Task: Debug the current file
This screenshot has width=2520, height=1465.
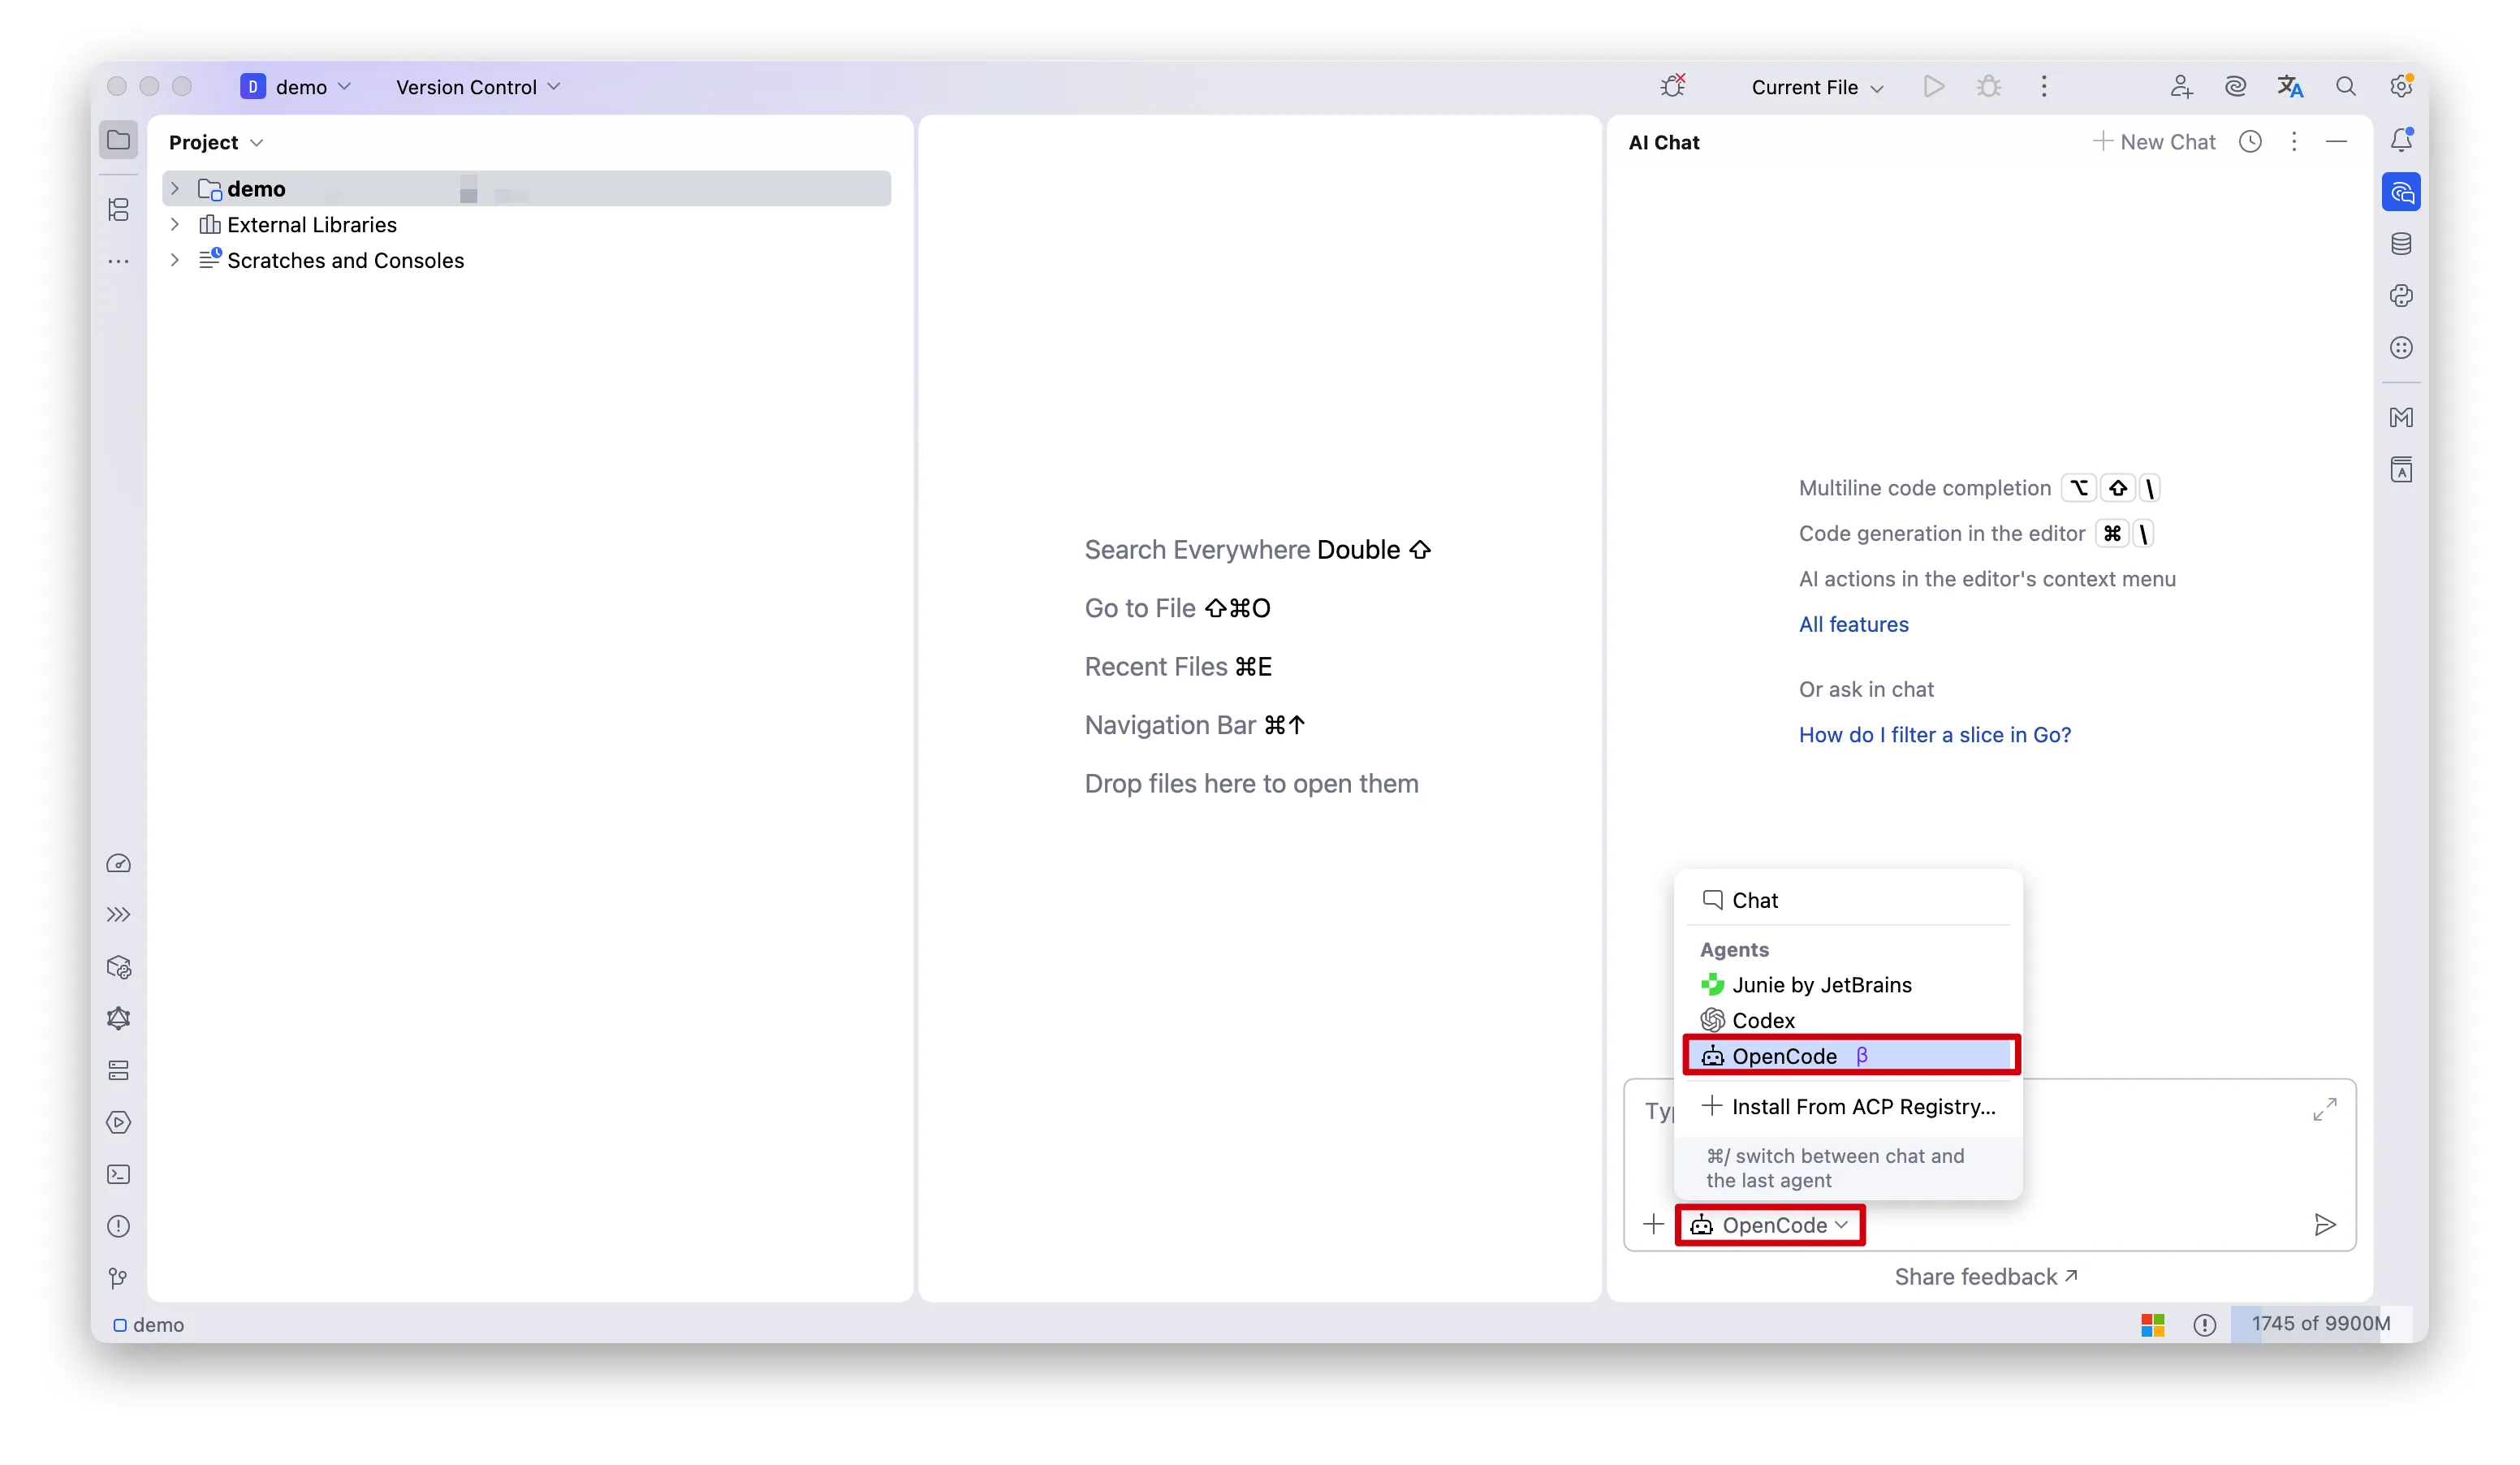Action: 1988,87
